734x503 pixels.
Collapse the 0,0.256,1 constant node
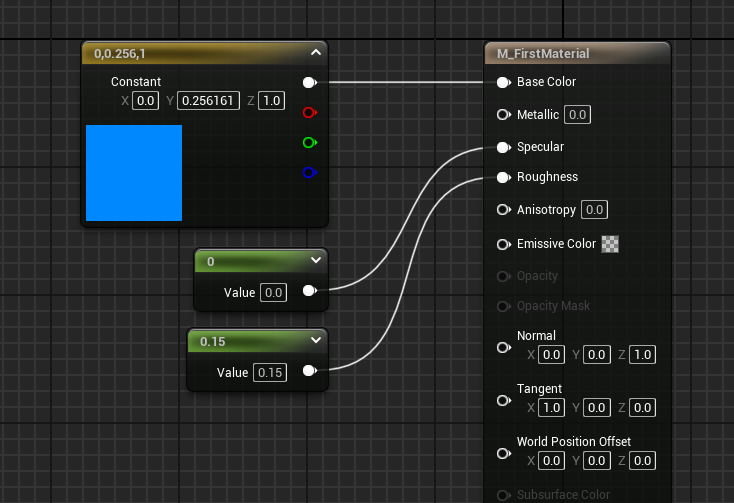316,52
